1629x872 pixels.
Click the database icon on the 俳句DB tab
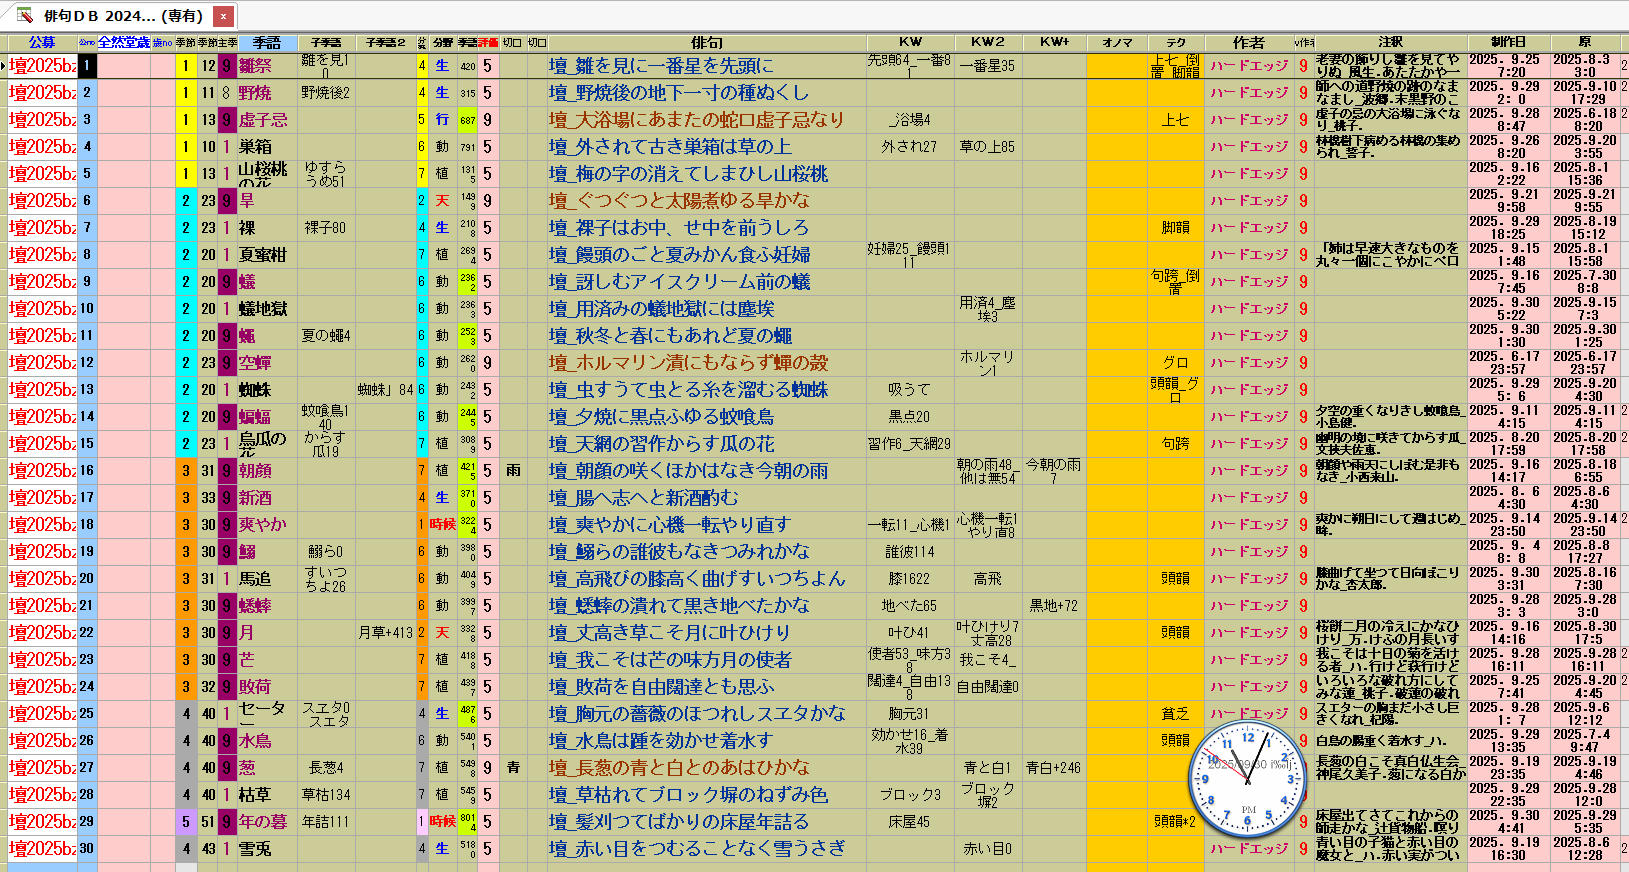tap(24, 16)
